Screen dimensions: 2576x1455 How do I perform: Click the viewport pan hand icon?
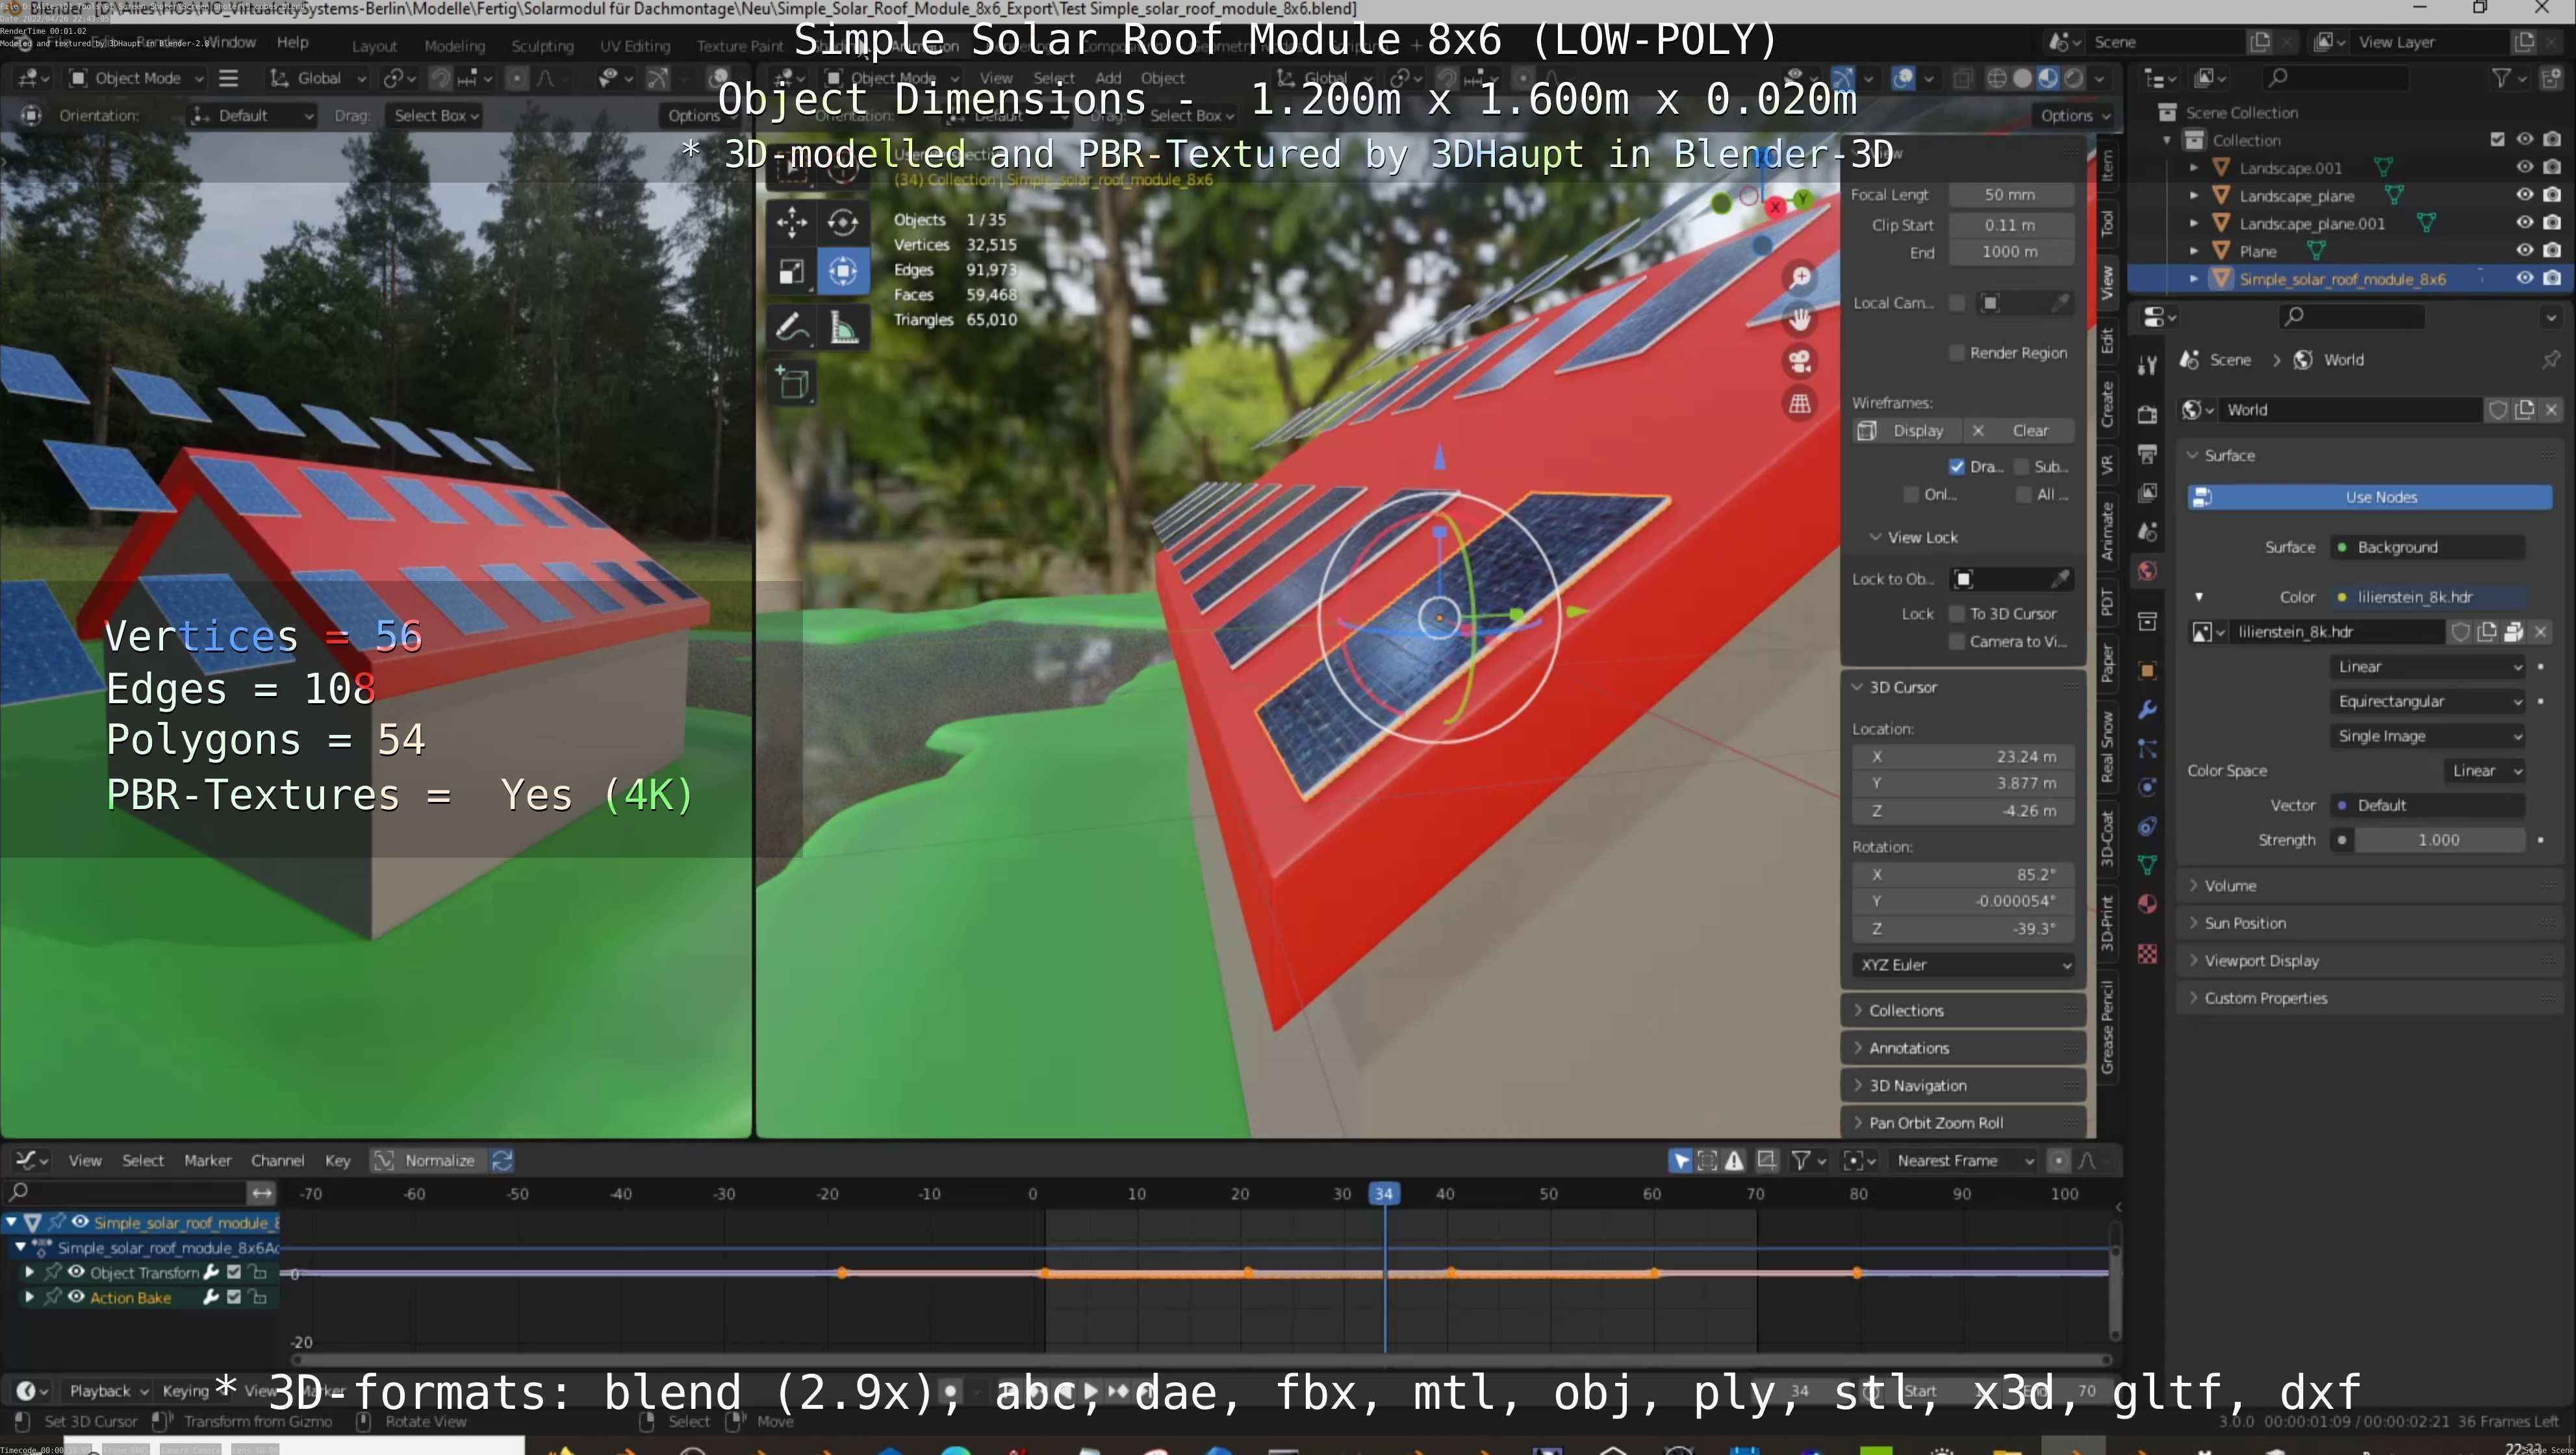coord(1800,319)
